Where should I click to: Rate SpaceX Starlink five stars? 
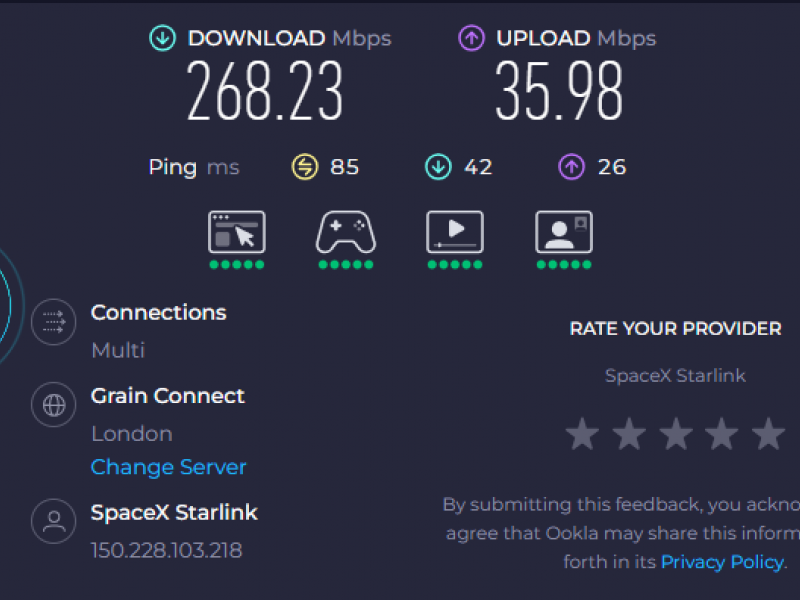769,435
